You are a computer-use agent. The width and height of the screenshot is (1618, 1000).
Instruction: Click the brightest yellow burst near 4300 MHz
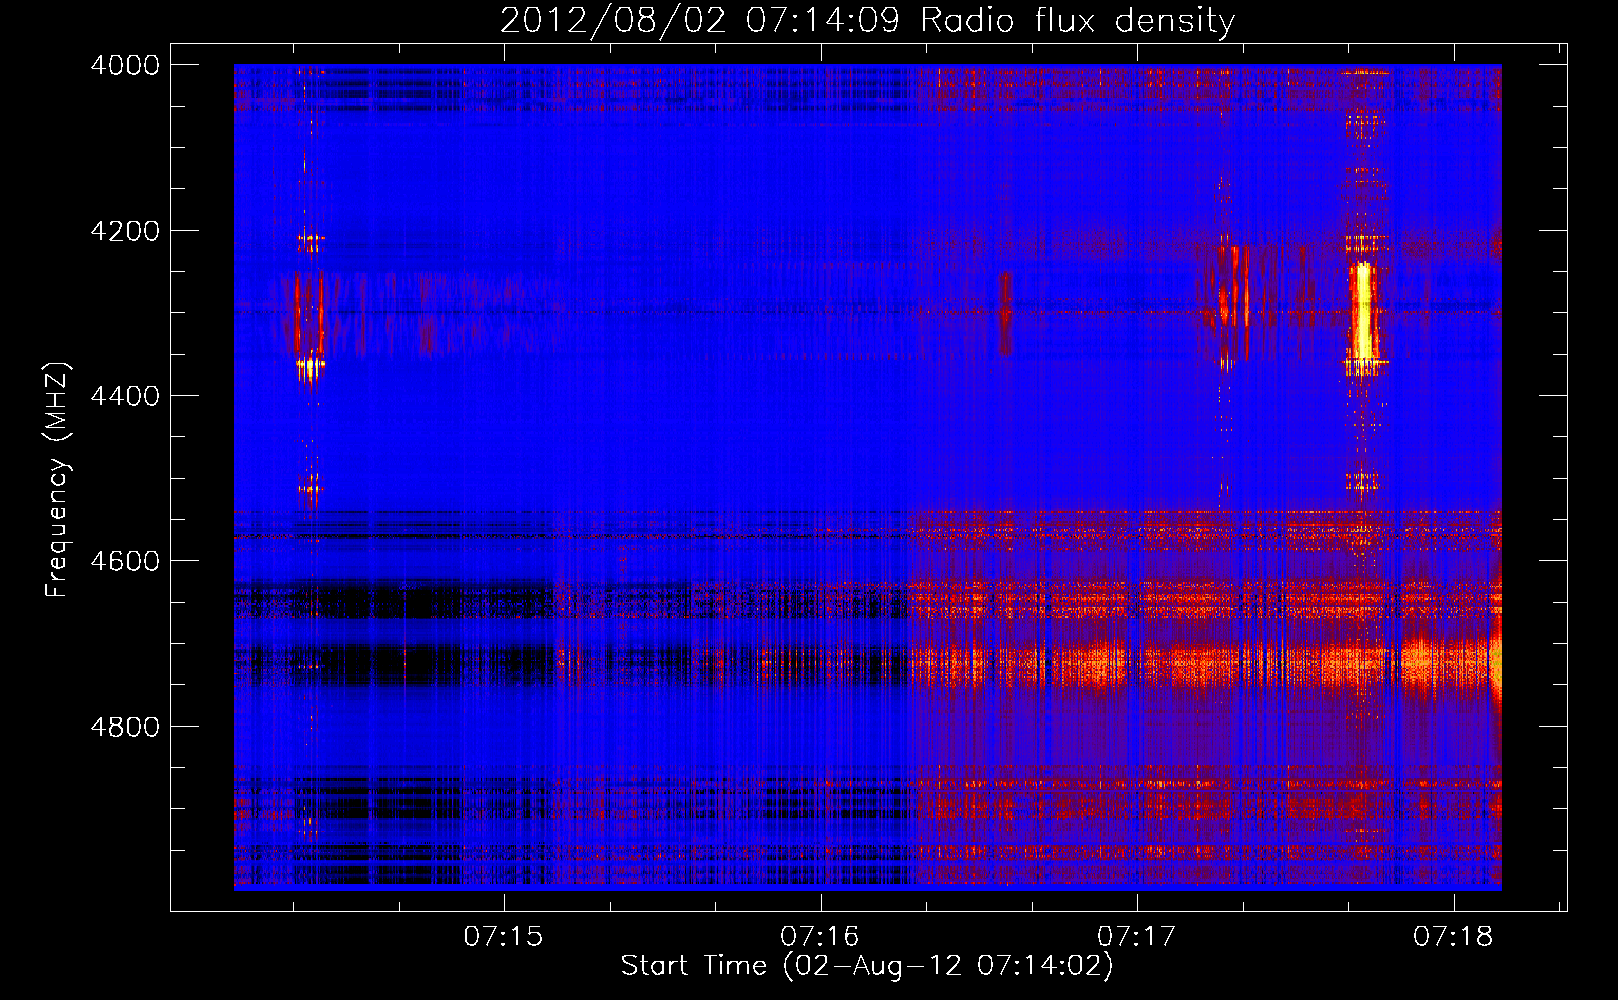pos(1362,312)
